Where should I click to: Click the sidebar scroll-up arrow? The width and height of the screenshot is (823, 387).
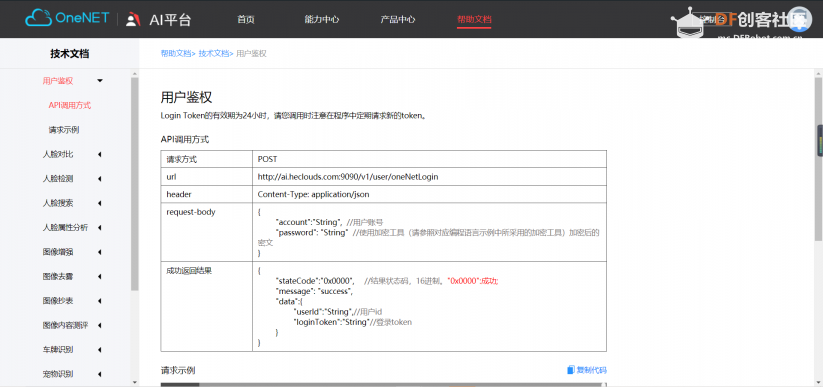tap(135, 74)
